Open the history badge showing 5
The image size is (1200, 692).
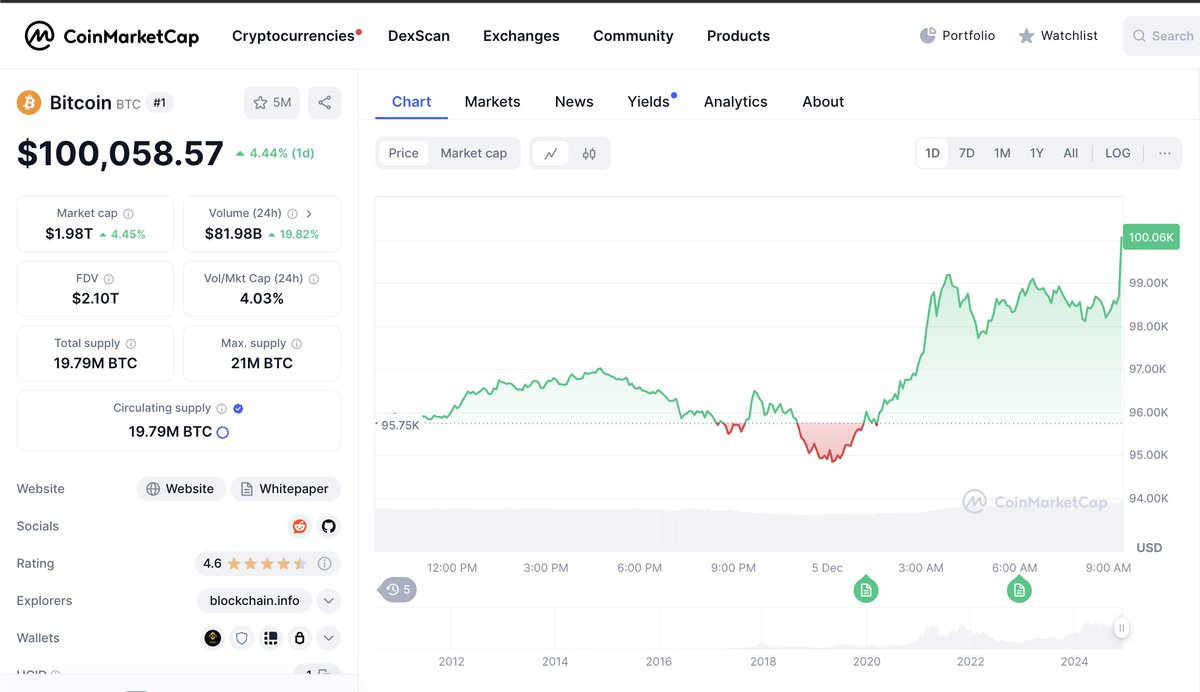(x=398, y=590)
